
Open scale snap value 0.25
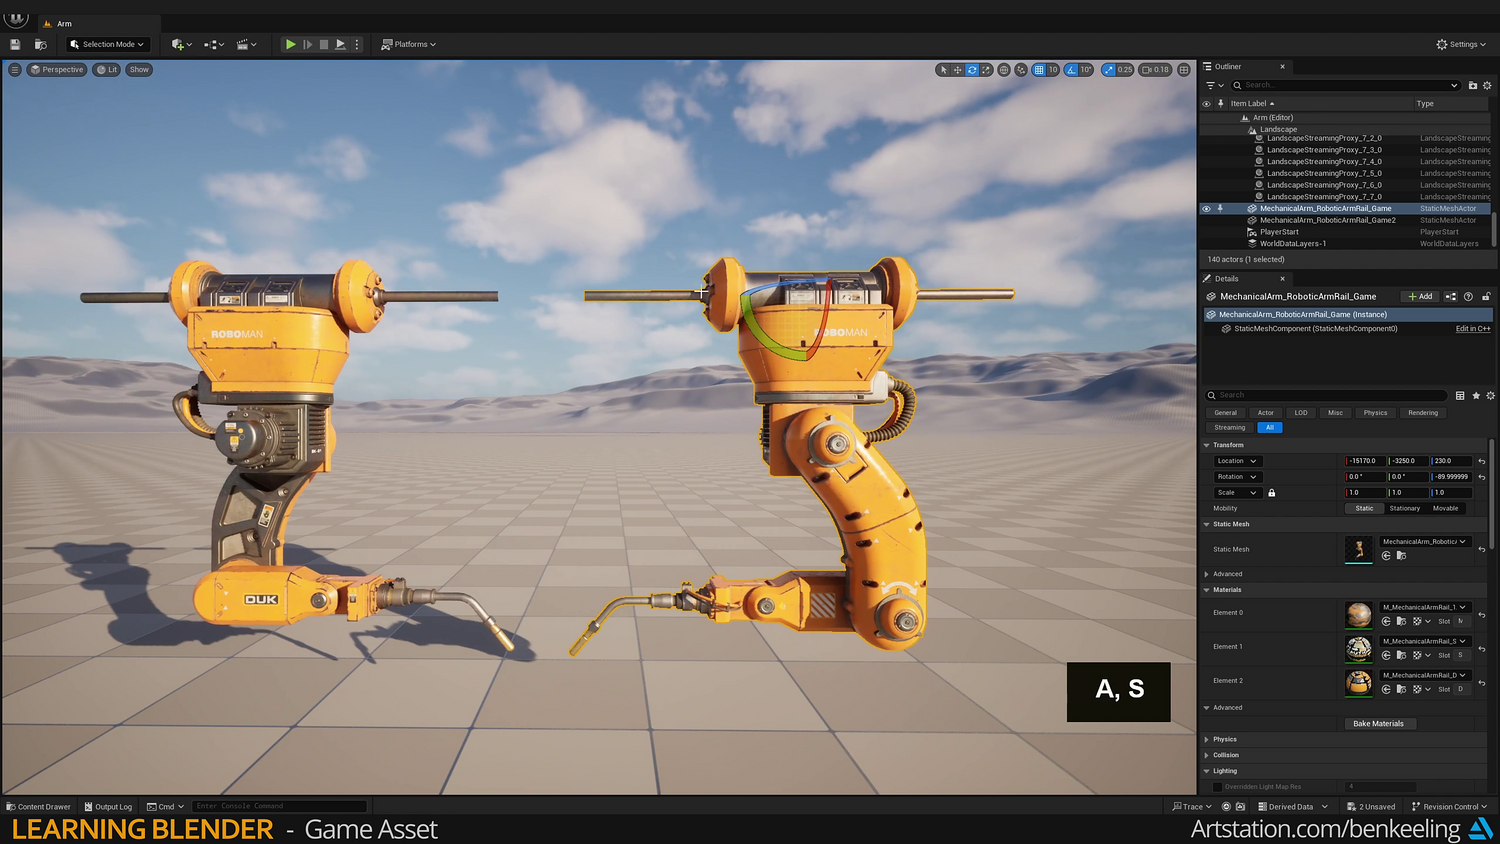point(1125,70)
